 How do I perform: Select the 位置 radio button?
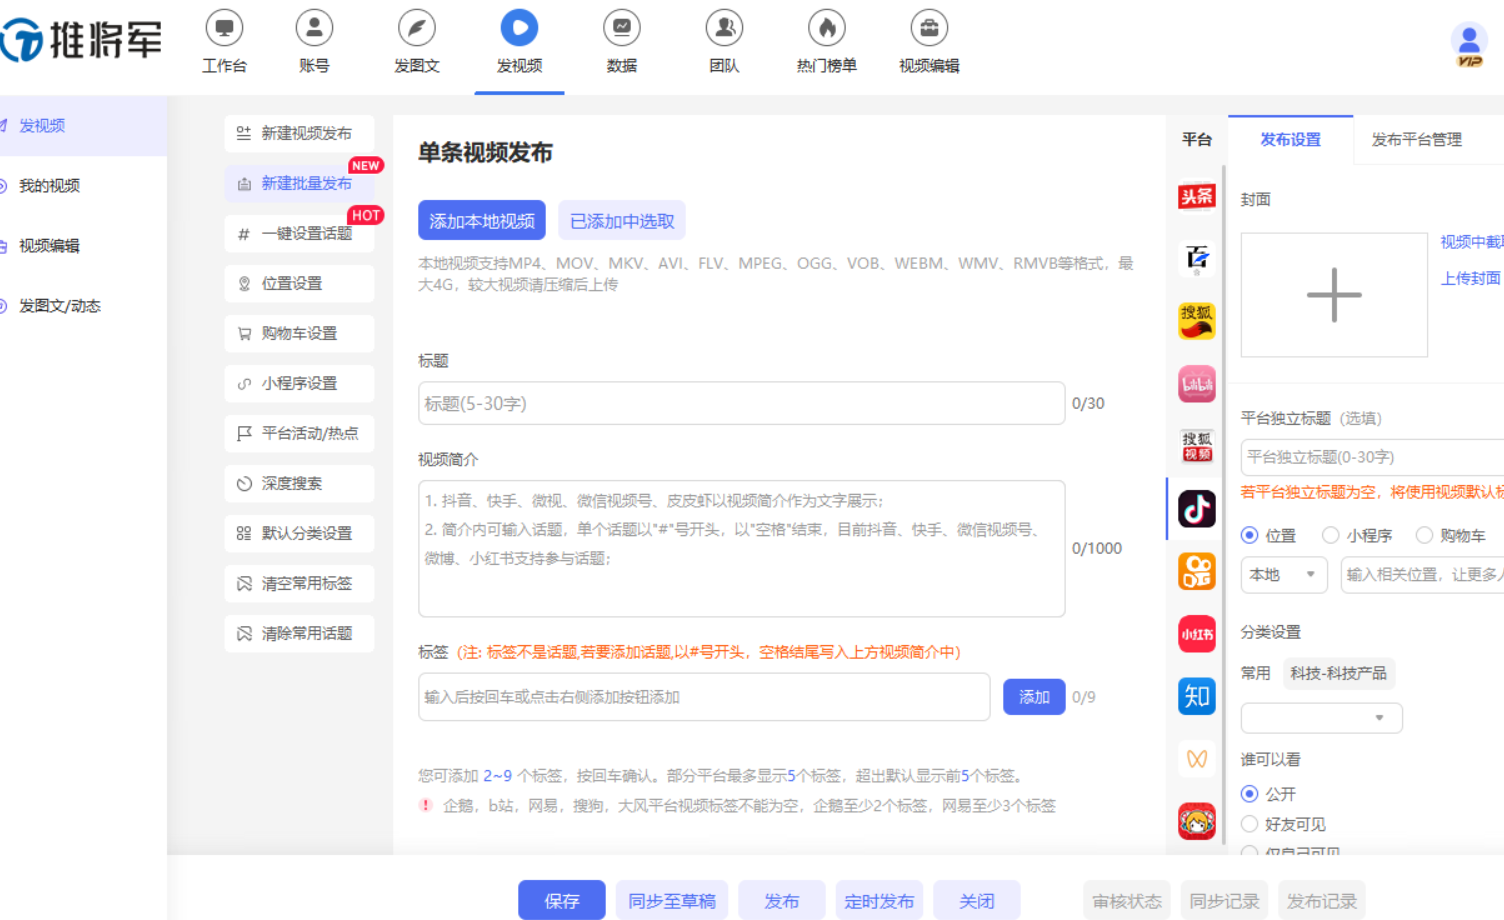point(1249,535)
